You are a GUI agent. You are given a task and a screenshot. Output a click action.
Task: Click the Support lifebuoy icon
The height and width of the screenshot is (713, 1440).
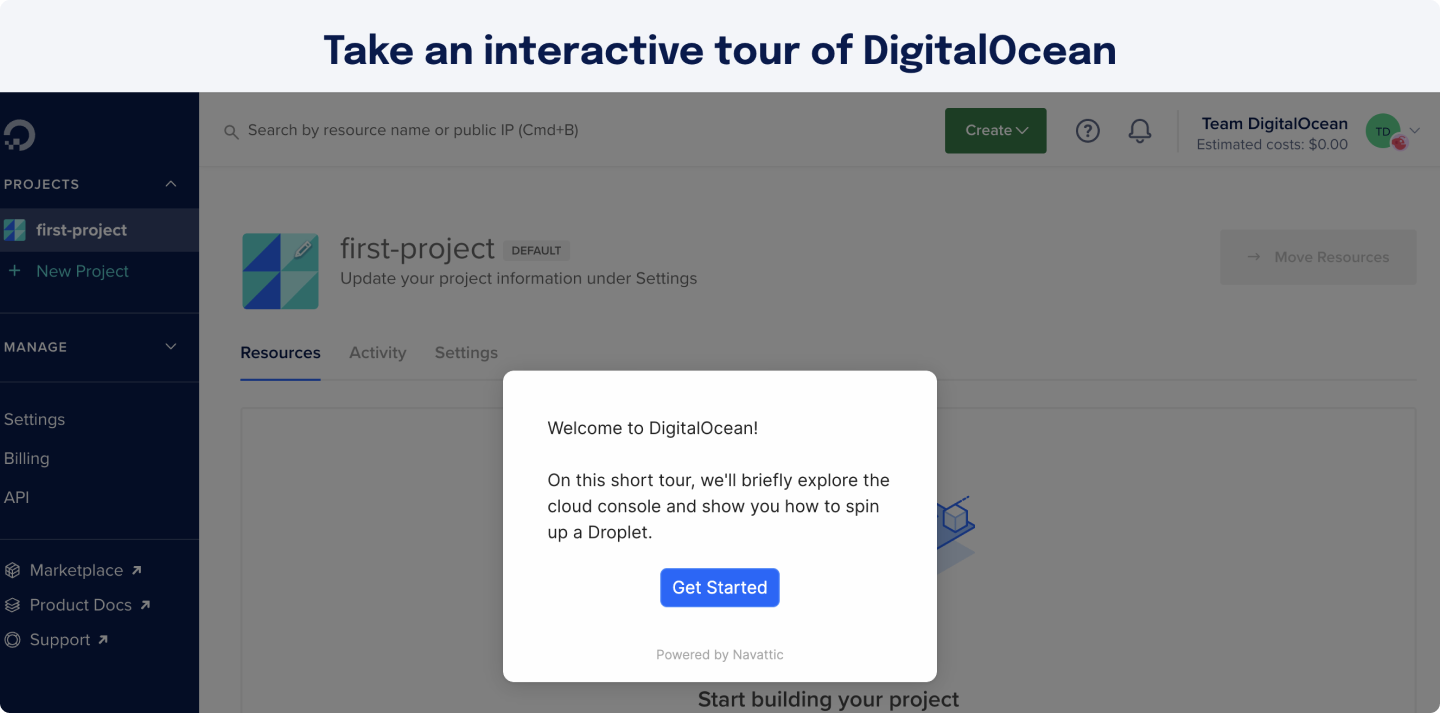(13, 640)
